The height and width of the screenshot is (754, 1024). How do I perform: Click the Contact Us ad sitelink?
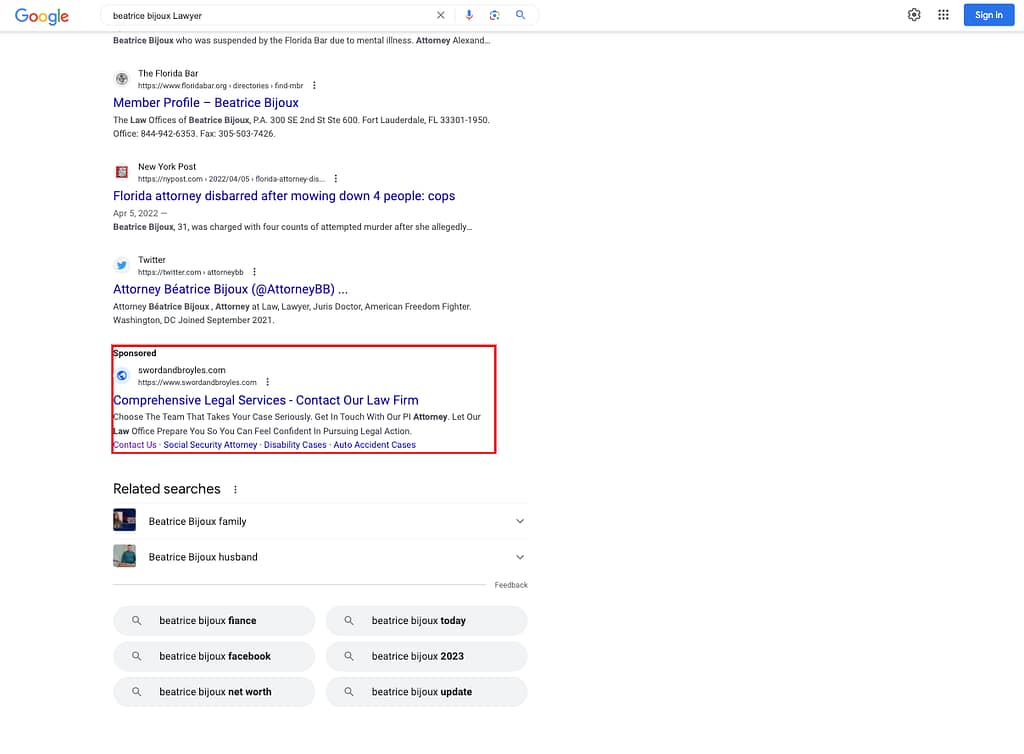coord(135,445)
